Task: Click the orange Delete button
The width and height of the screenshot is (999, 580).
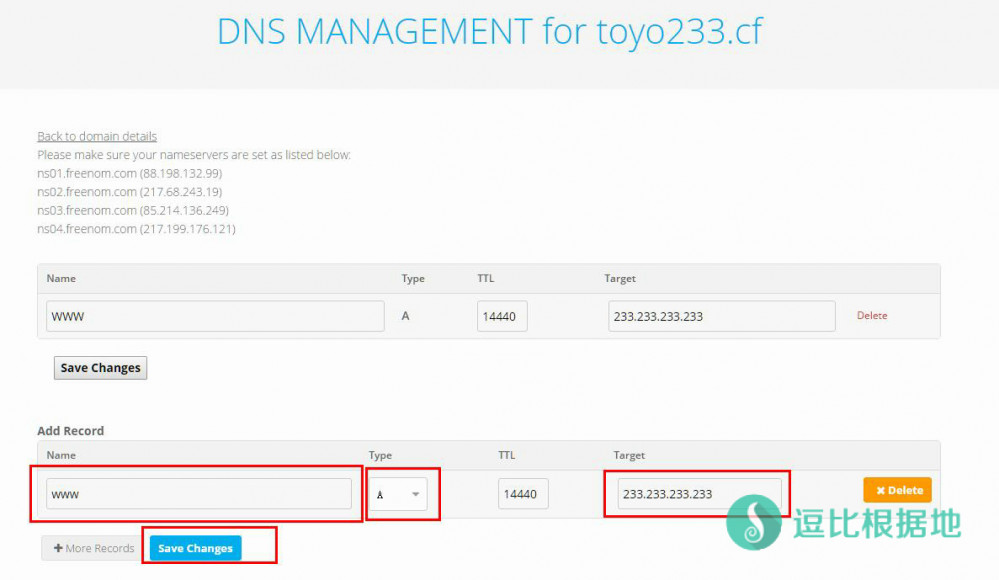Action: pyautogui.click(x=897, y=490)
